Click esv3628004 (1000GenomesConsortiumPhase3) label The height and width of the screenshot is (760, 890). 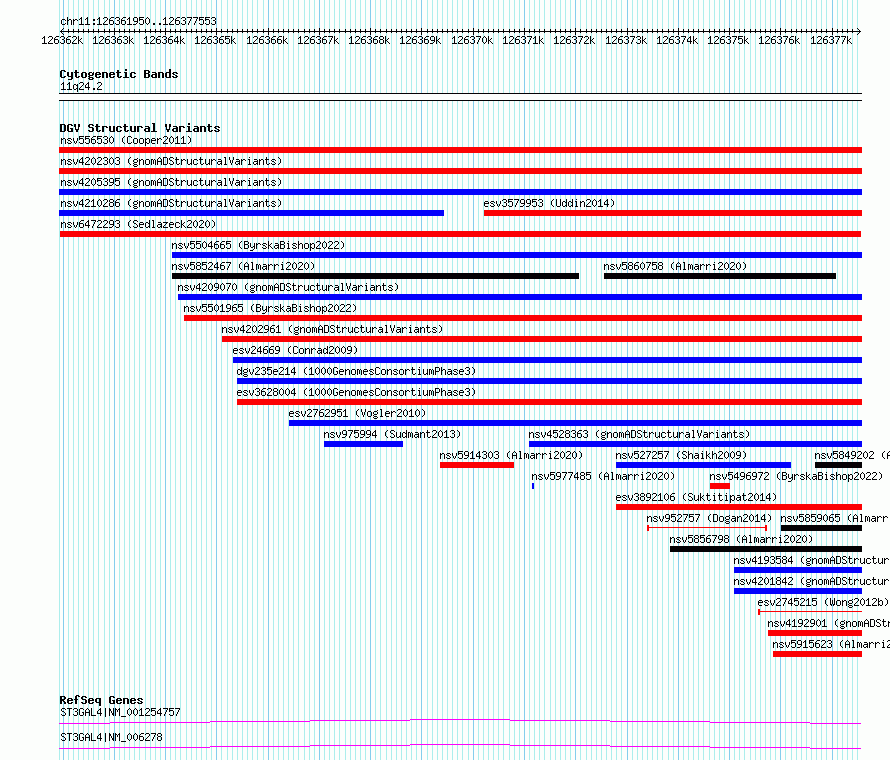point(356,392)
